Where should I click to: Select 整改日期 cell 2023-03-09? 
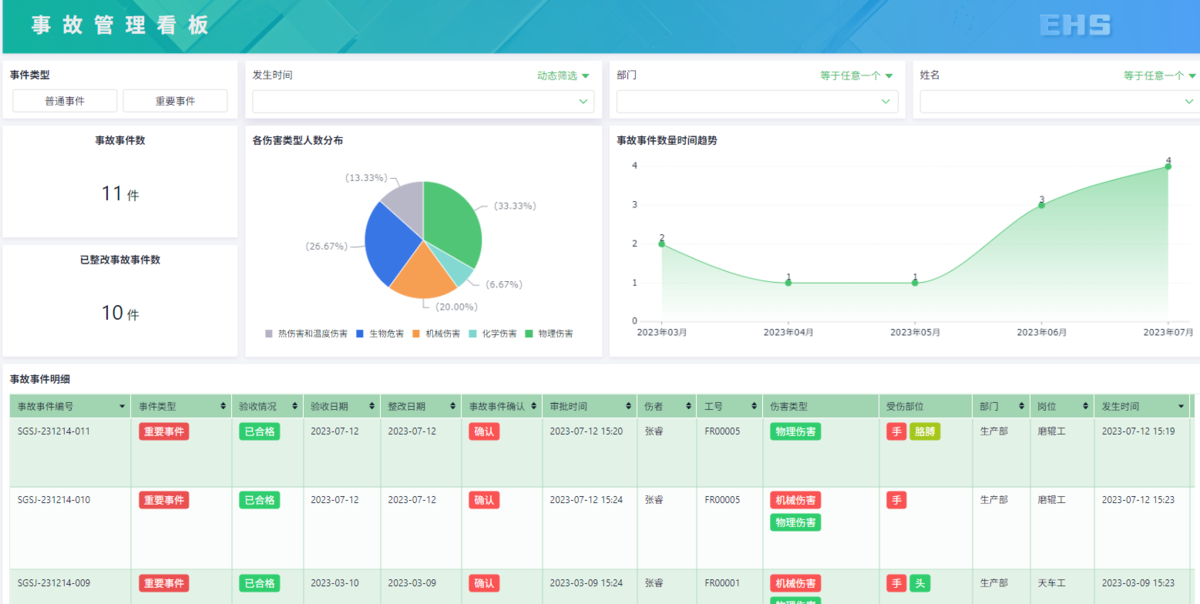coord(419,587)
